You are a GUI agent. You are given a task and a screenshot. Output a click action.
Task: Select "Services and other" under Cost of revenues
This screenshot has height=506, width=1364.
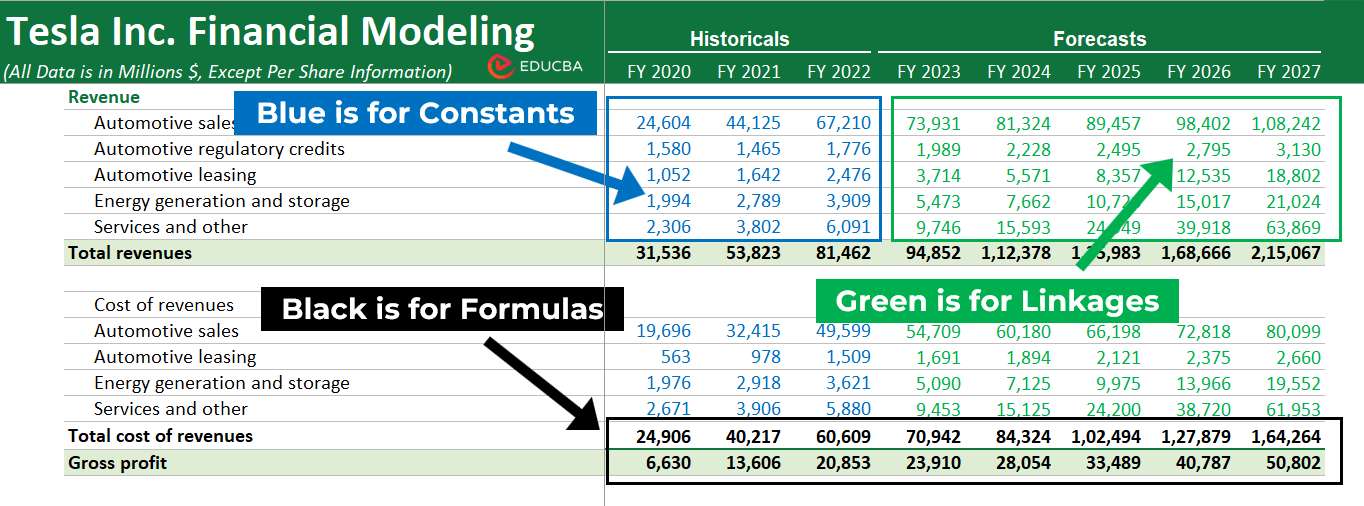tap(171, 409)
